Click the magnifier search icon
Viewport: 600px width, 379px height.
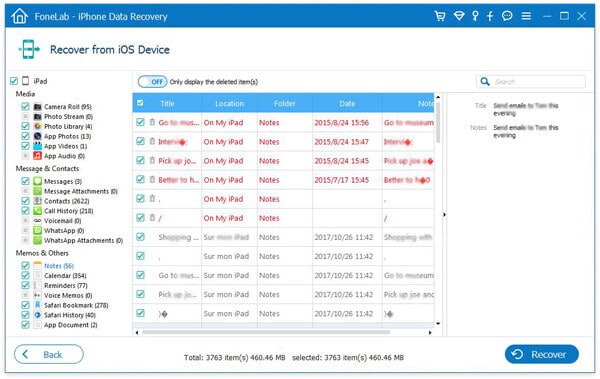click(485, 82)
